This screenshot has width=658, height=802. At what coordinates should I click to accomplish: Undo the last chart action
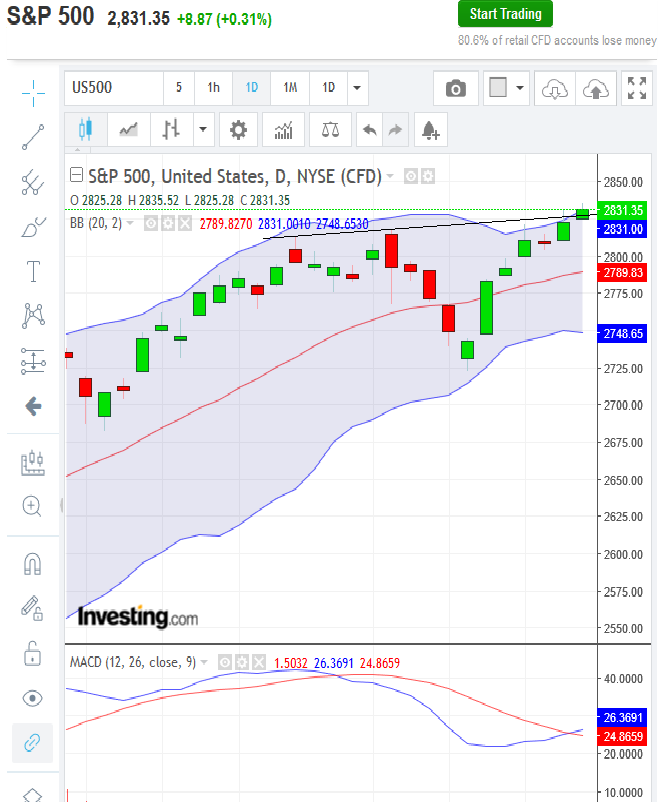[369, 129]
